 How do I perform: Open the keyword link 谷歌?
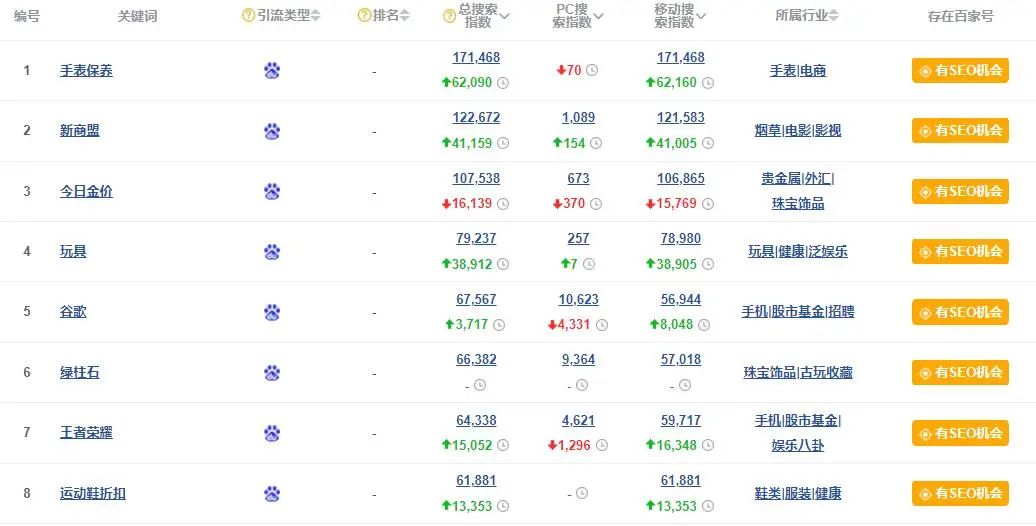[x=73, y=312]
